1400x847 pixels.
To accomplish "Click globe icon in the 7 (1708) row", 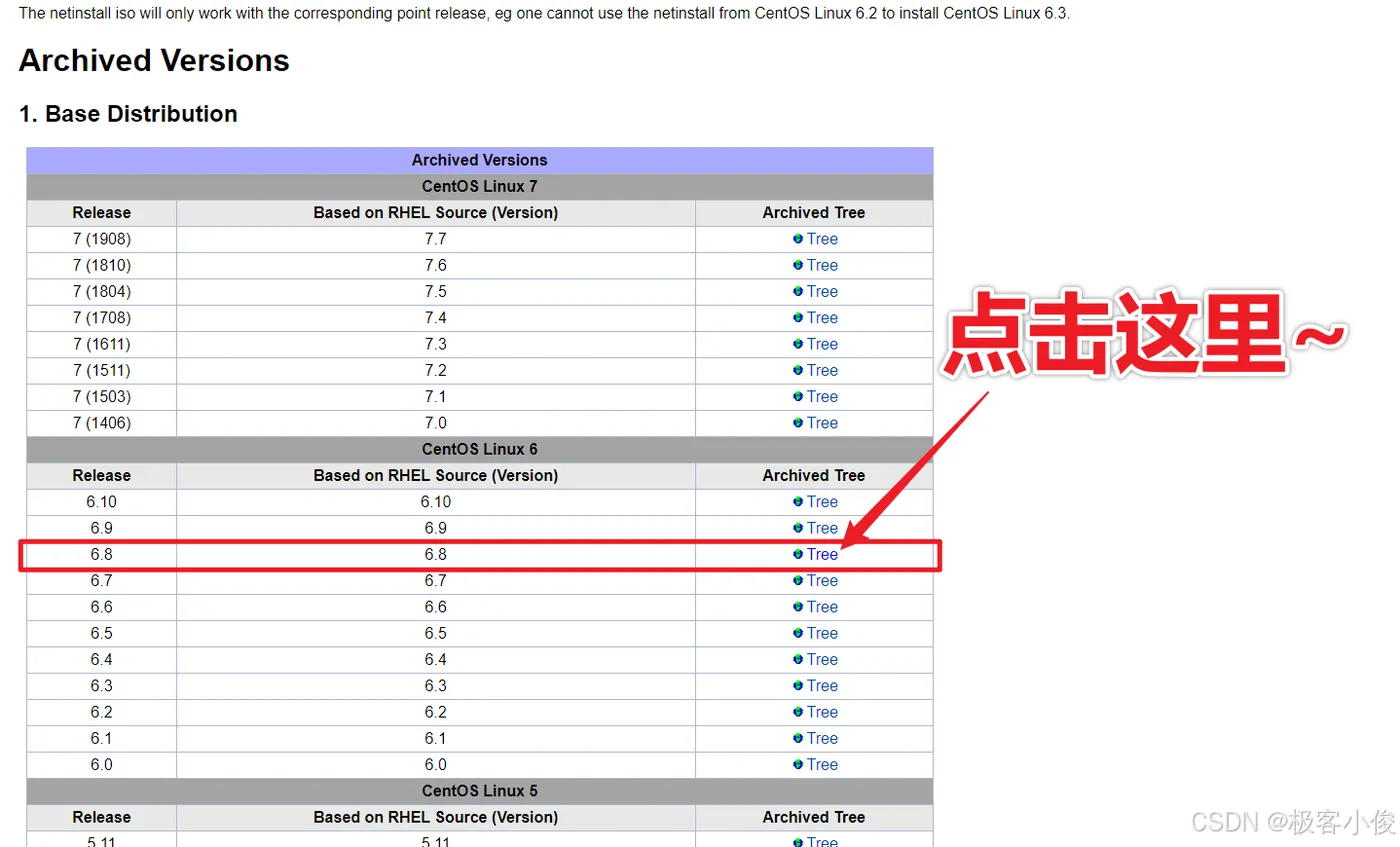I will tap(798, 318).
